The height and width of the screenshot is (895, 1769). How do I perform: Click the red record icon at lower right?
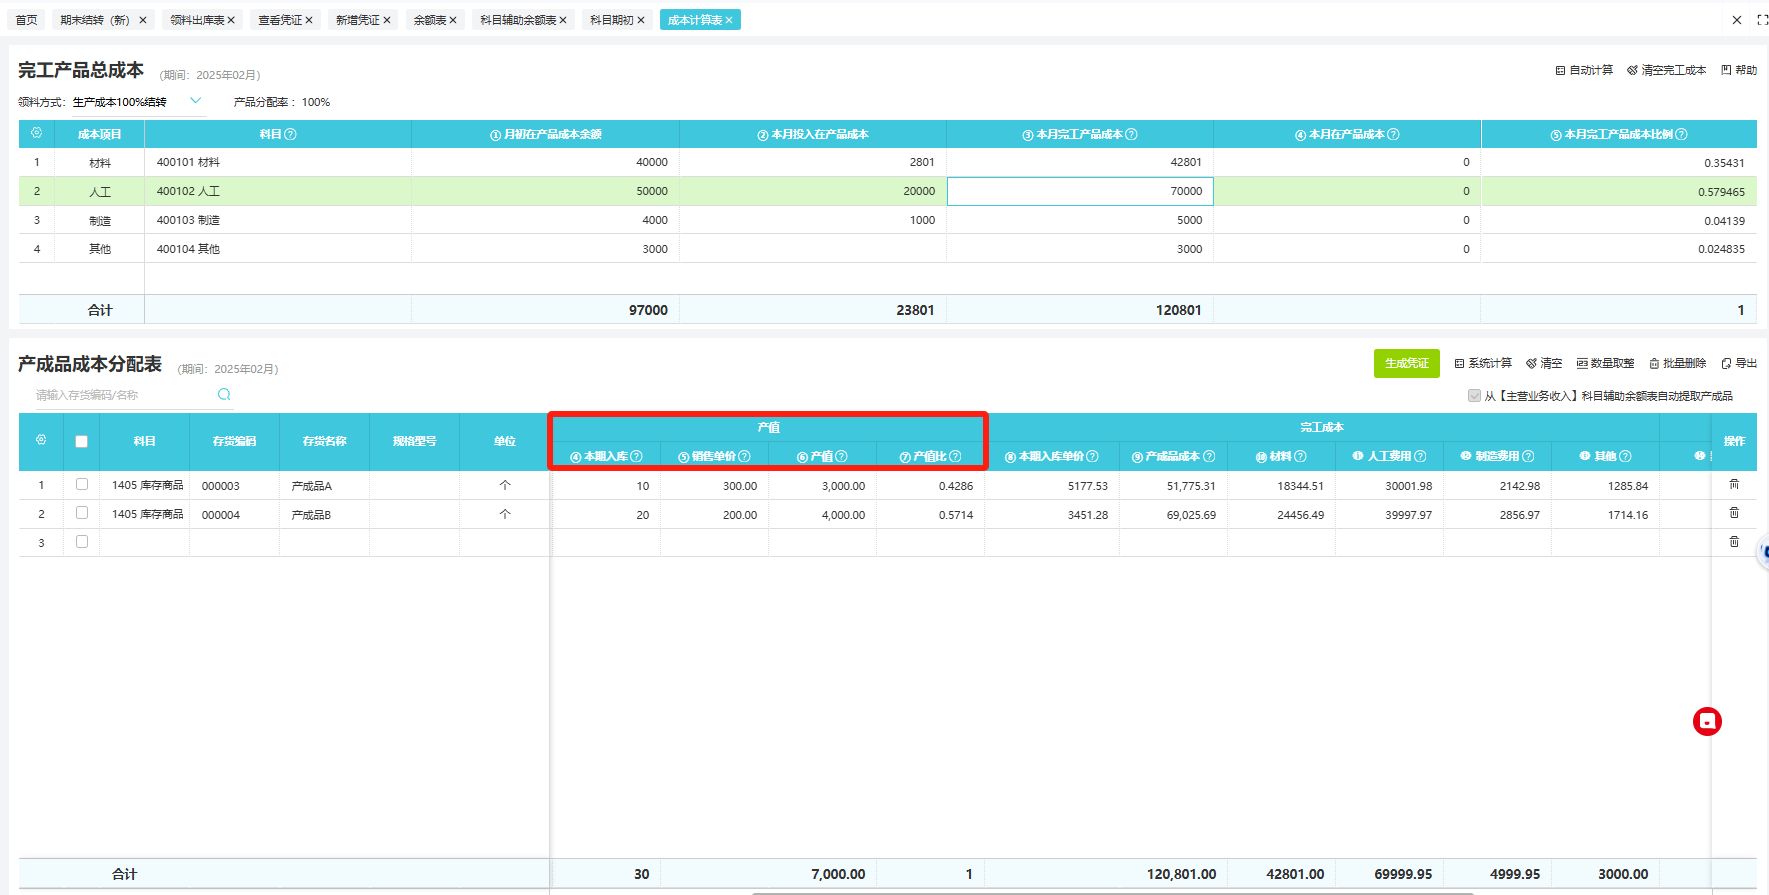point(1707,722)
